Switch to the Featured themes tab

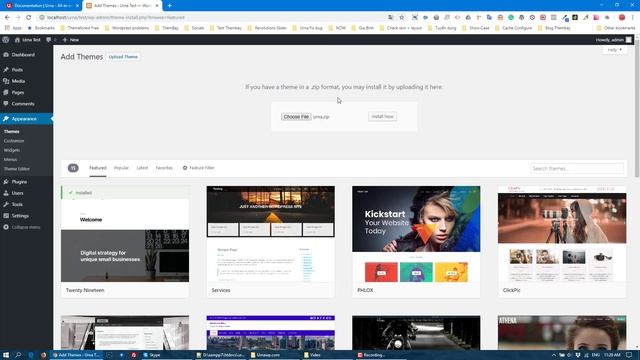coord(98,168)
